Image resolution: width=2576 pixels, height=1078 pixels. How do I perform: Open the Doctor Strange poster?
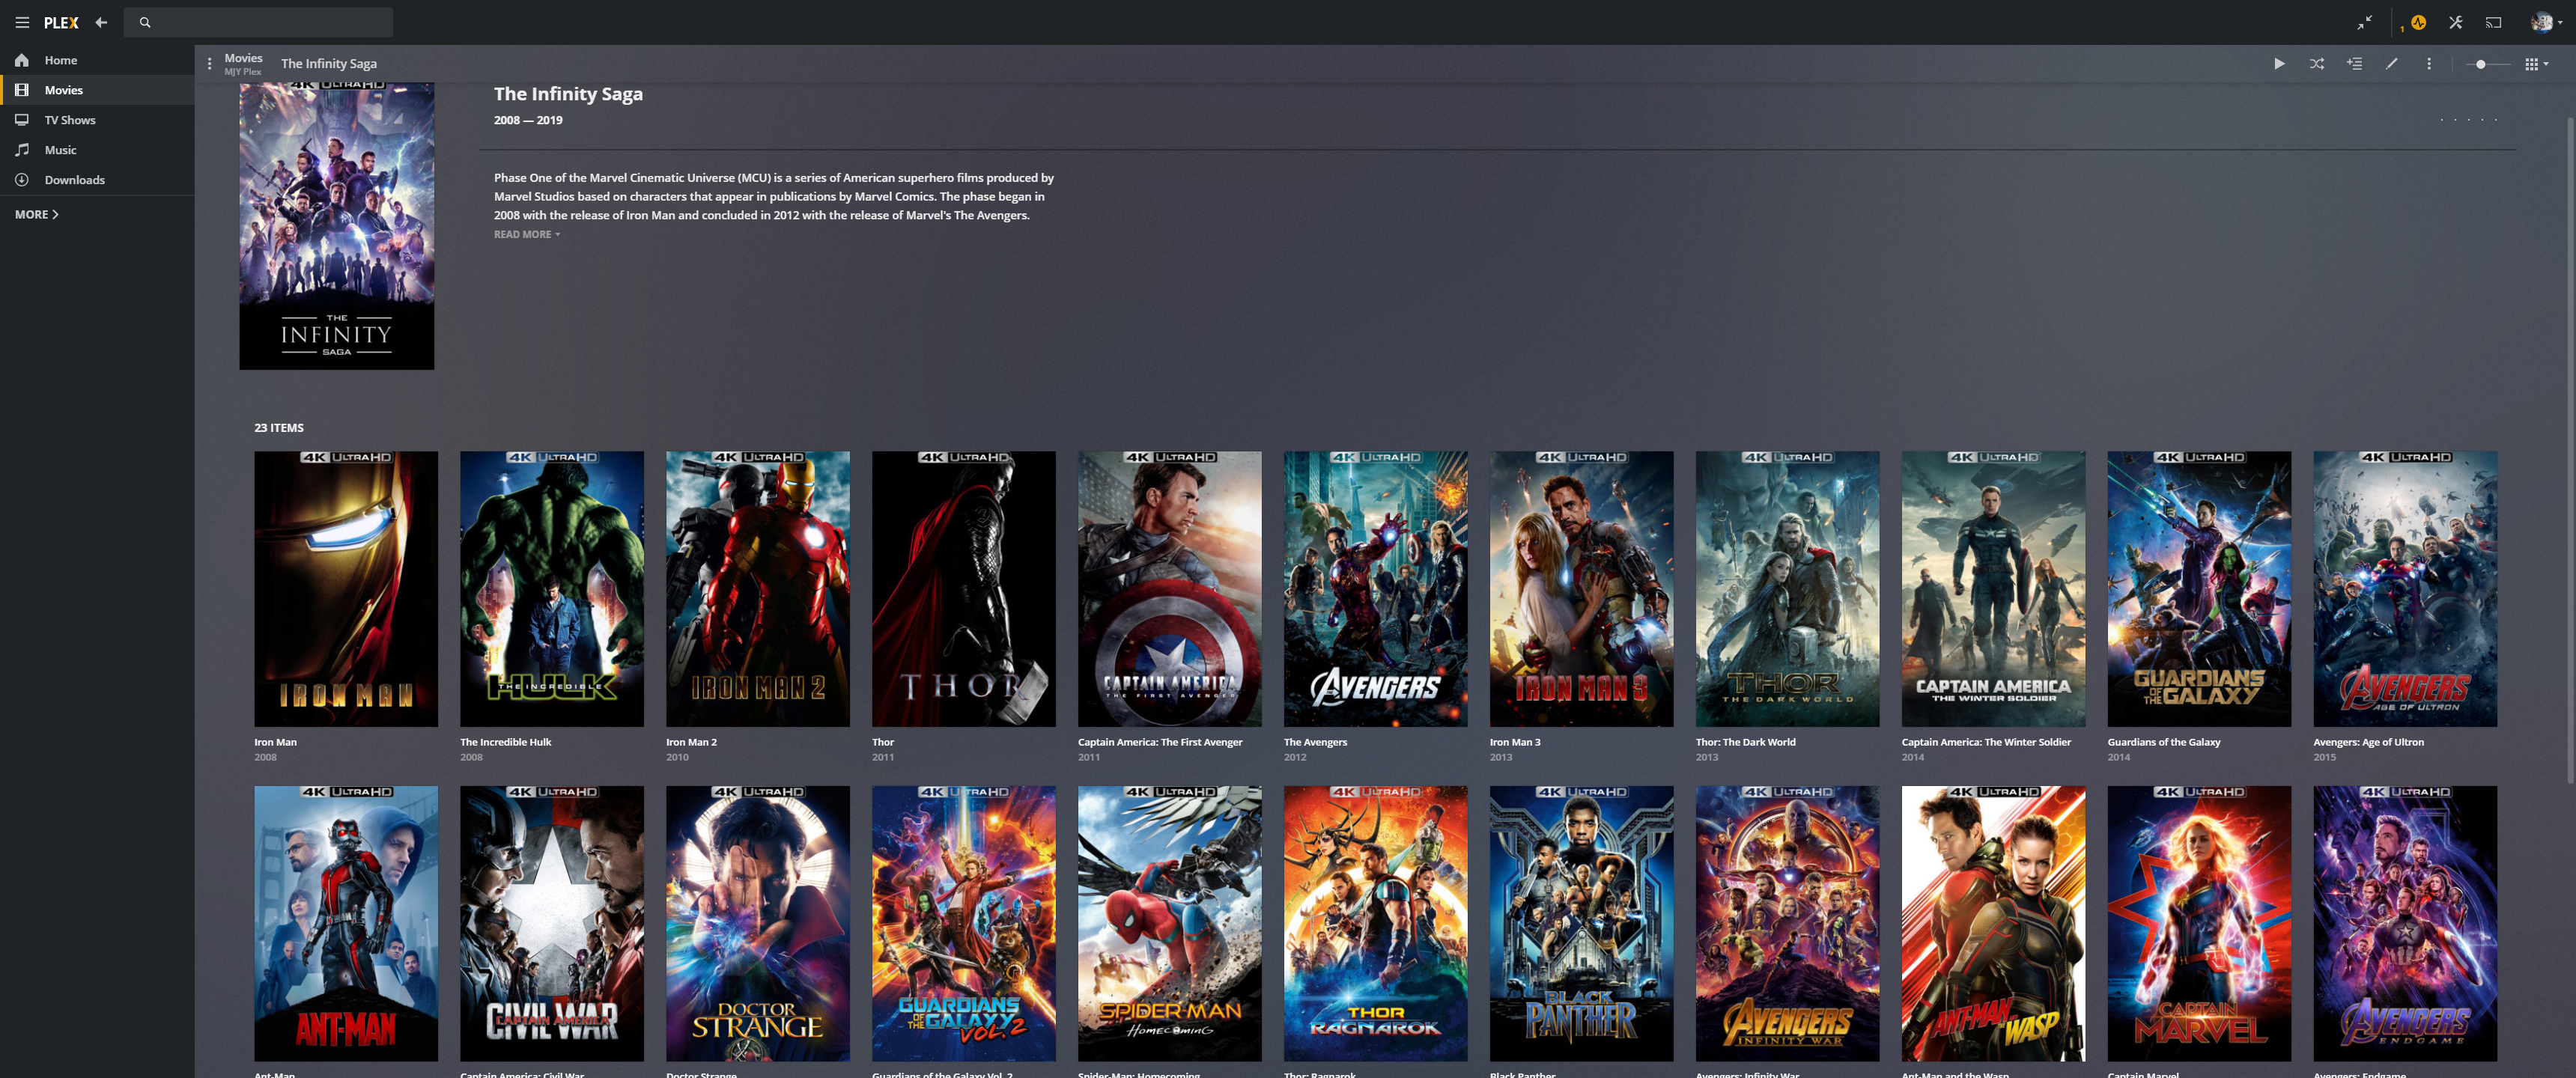758,924
